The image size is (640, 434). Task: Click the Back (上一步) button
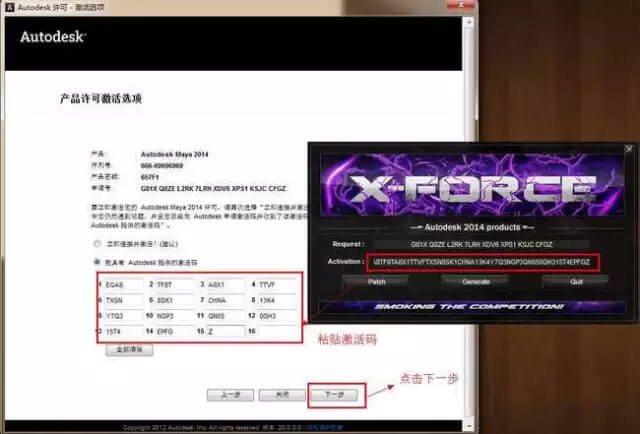(x=230, y=395)
